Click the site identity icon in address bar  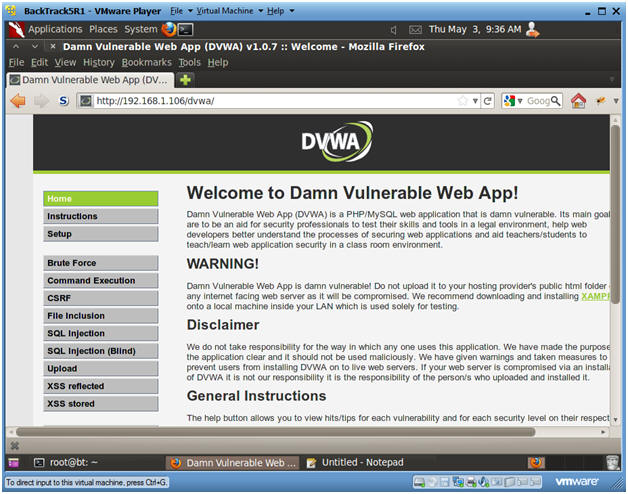tap(86, 101)
